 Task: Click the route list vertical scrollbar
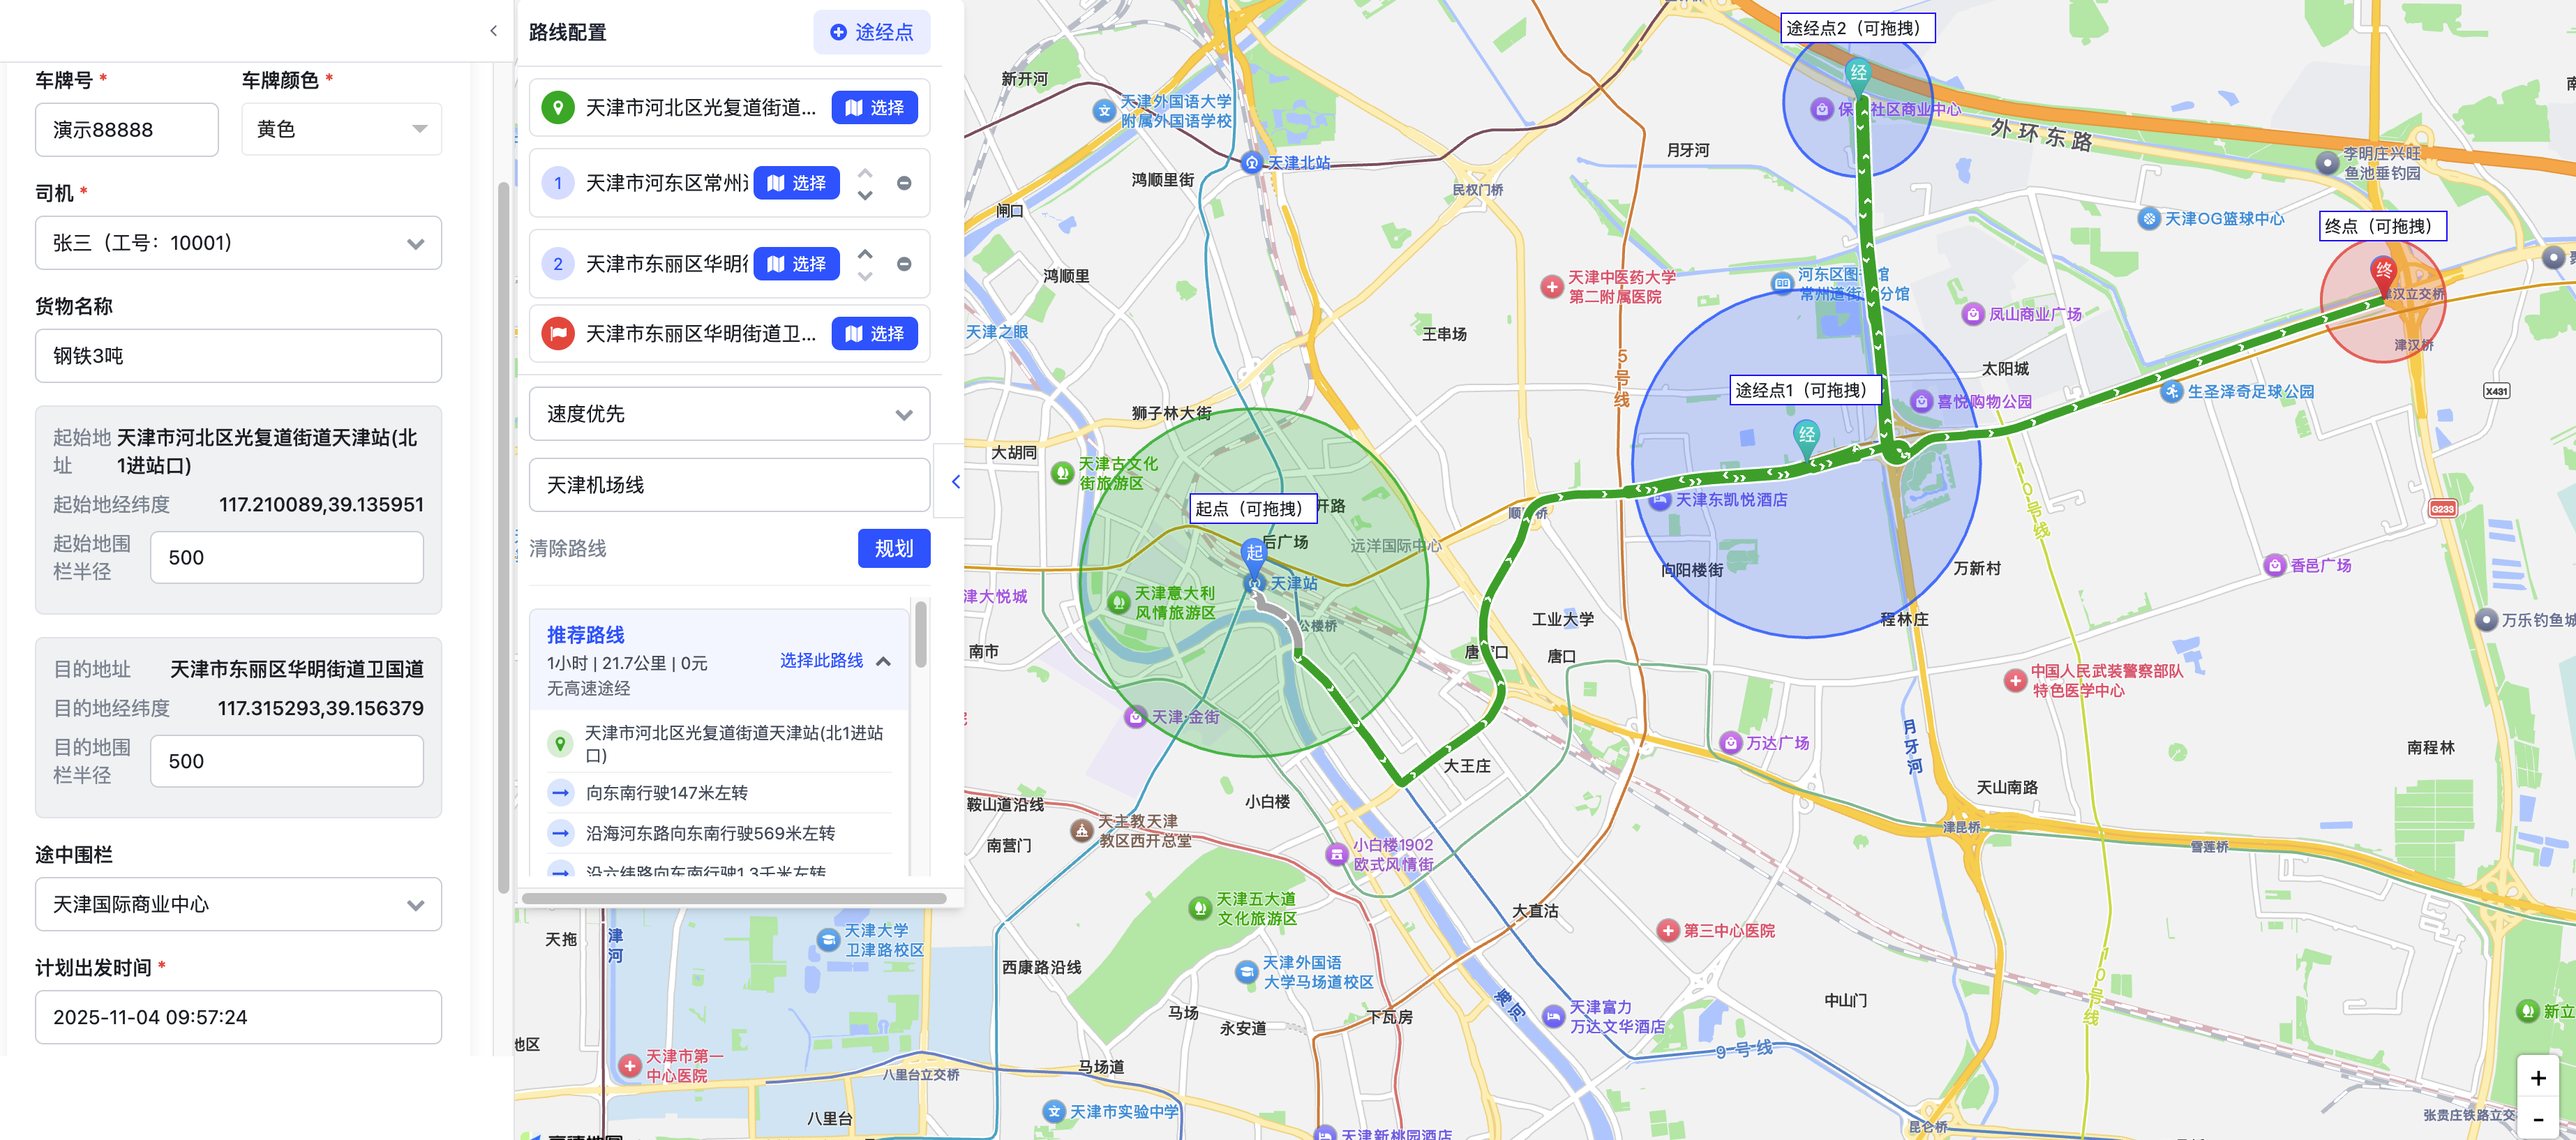(920, 633)
